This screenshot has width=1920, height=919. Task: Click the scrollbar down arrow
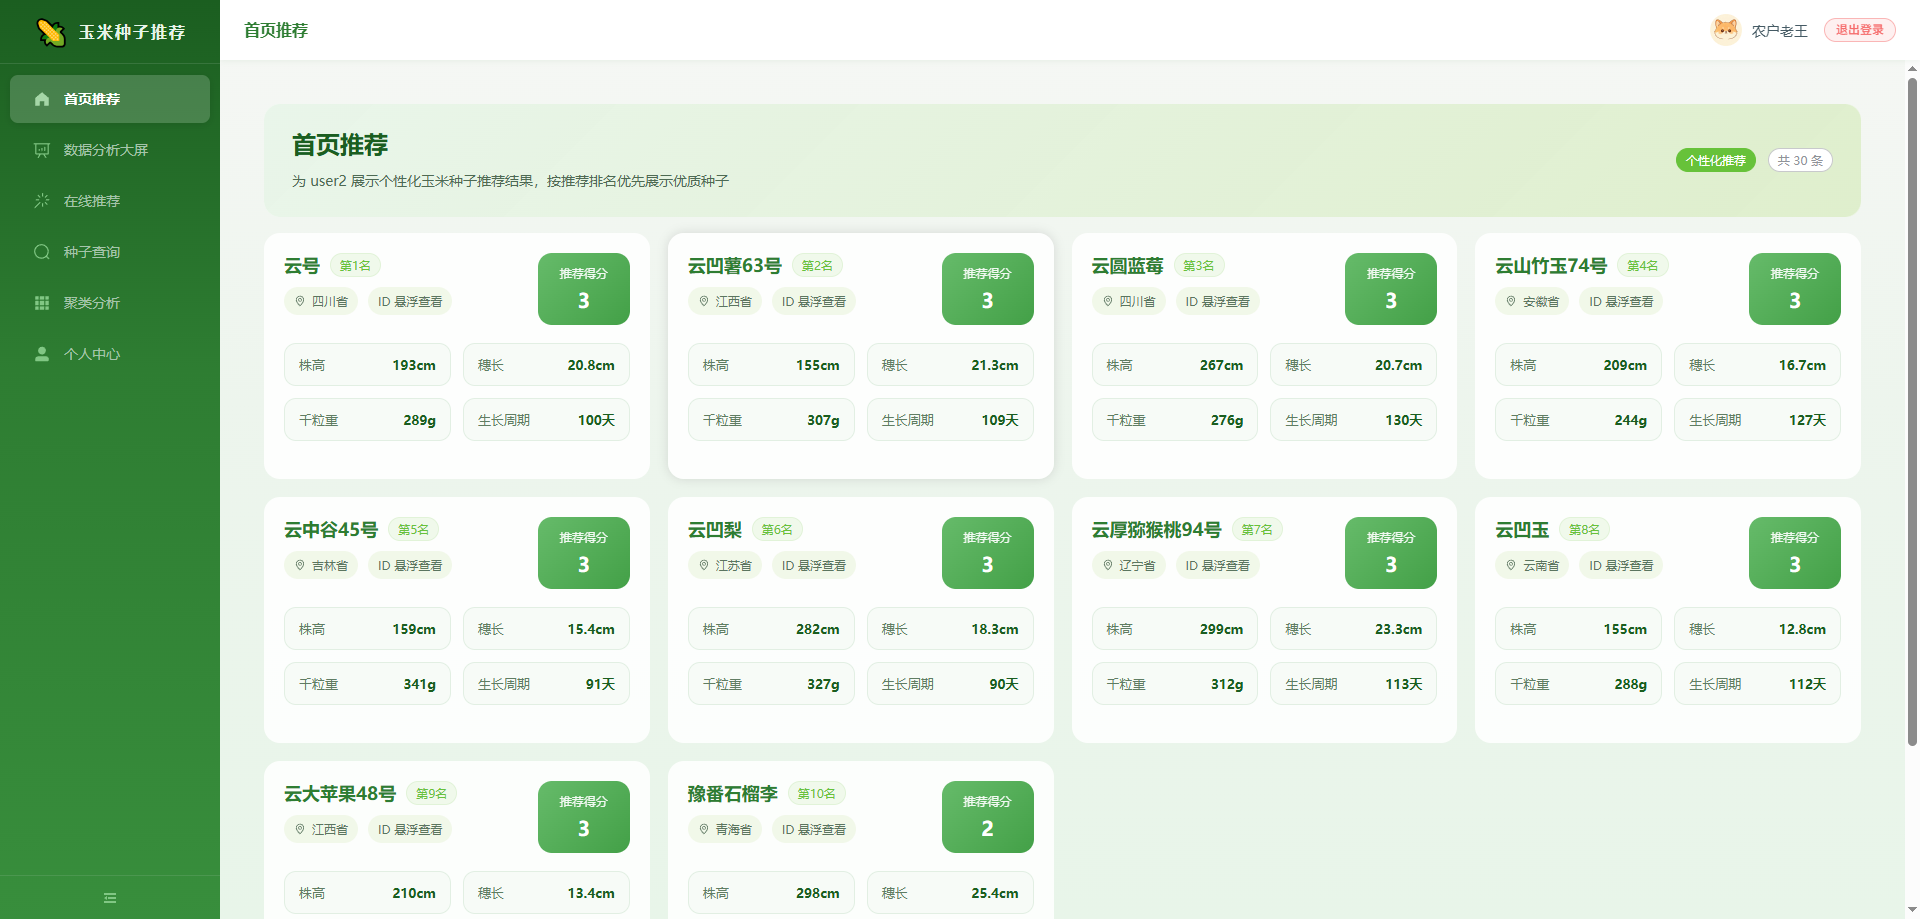pos(1912,910)
